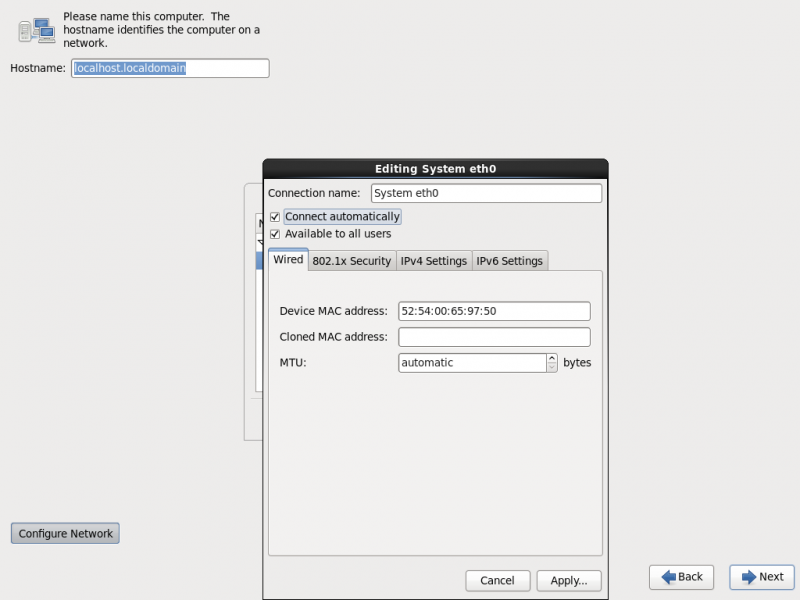Select the Wired tab
The image size is (800, 600).
pos(288,260)
